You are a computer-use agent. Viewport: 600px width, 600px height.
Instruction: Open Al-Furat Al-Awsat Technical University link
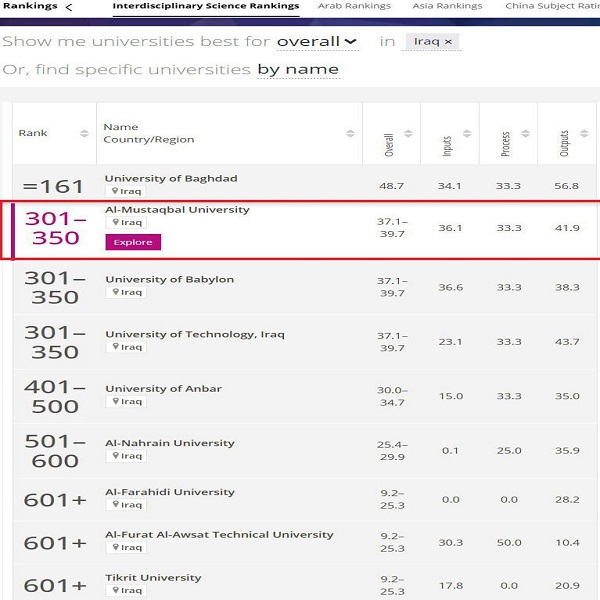tap(219, 535)
